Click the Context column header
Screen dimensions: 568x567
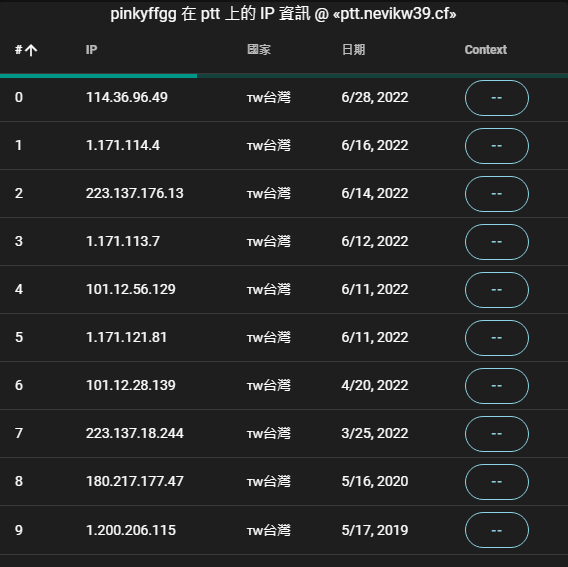[485, 50]
